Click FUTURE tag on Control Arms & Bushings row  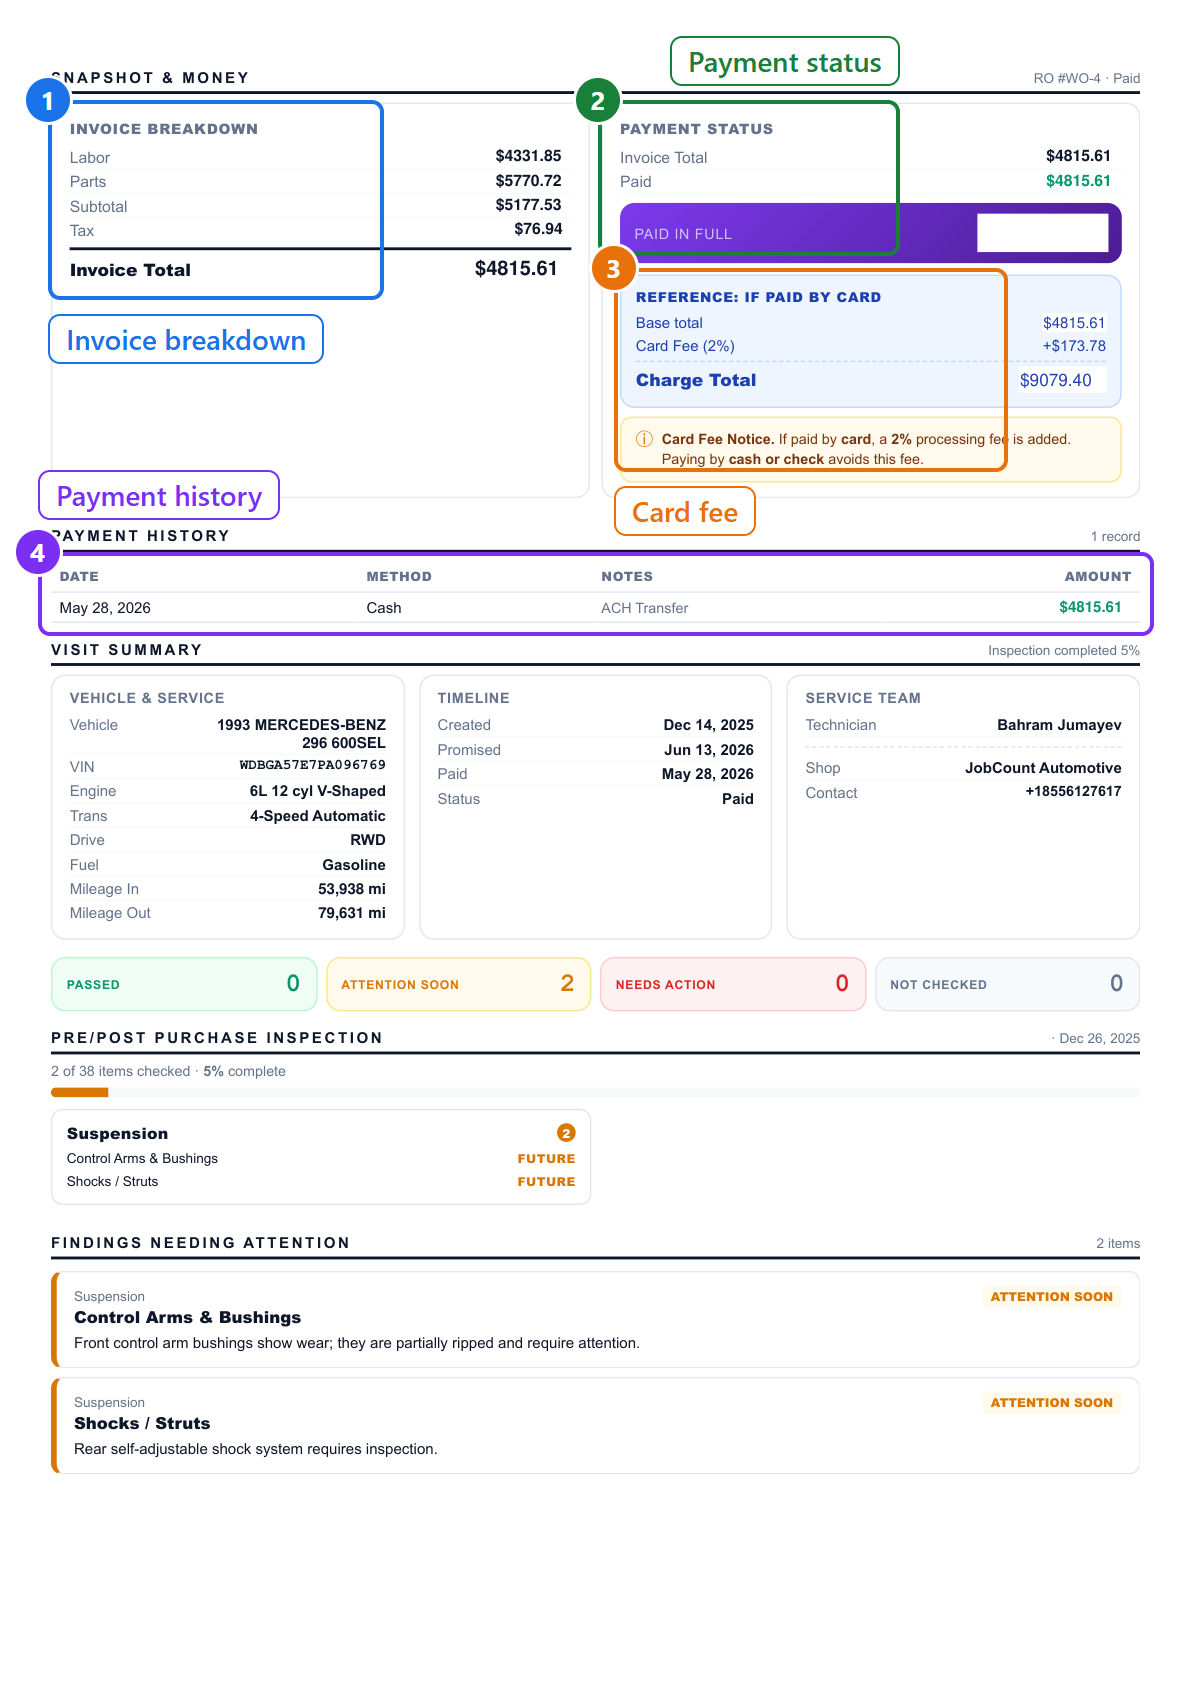[546, 1158]
